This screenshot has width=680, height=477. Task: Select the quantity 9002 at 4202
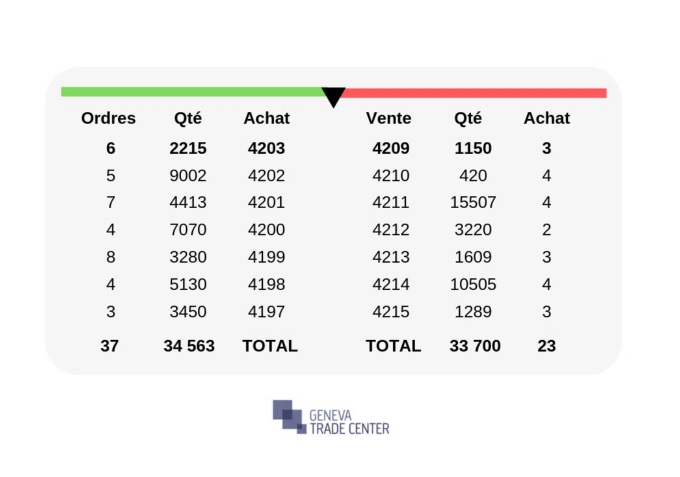coord(188,176)
